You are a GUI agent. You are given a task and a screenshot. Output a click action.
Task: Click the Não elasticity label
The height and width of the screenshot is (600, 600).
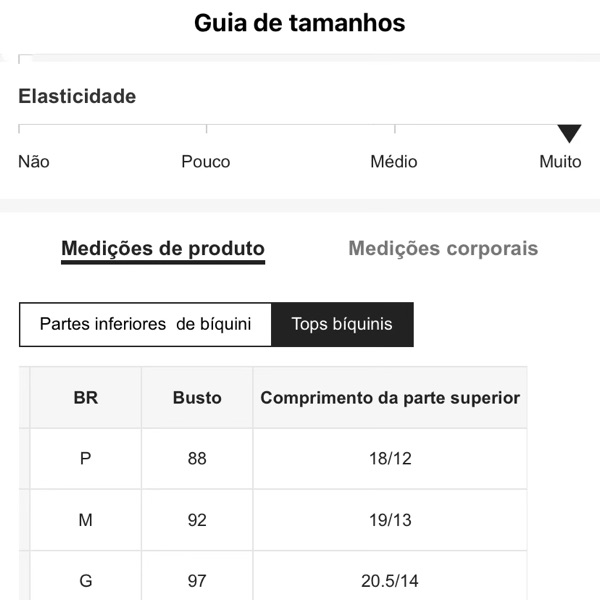pyautogui.click(x=34, y=162)
